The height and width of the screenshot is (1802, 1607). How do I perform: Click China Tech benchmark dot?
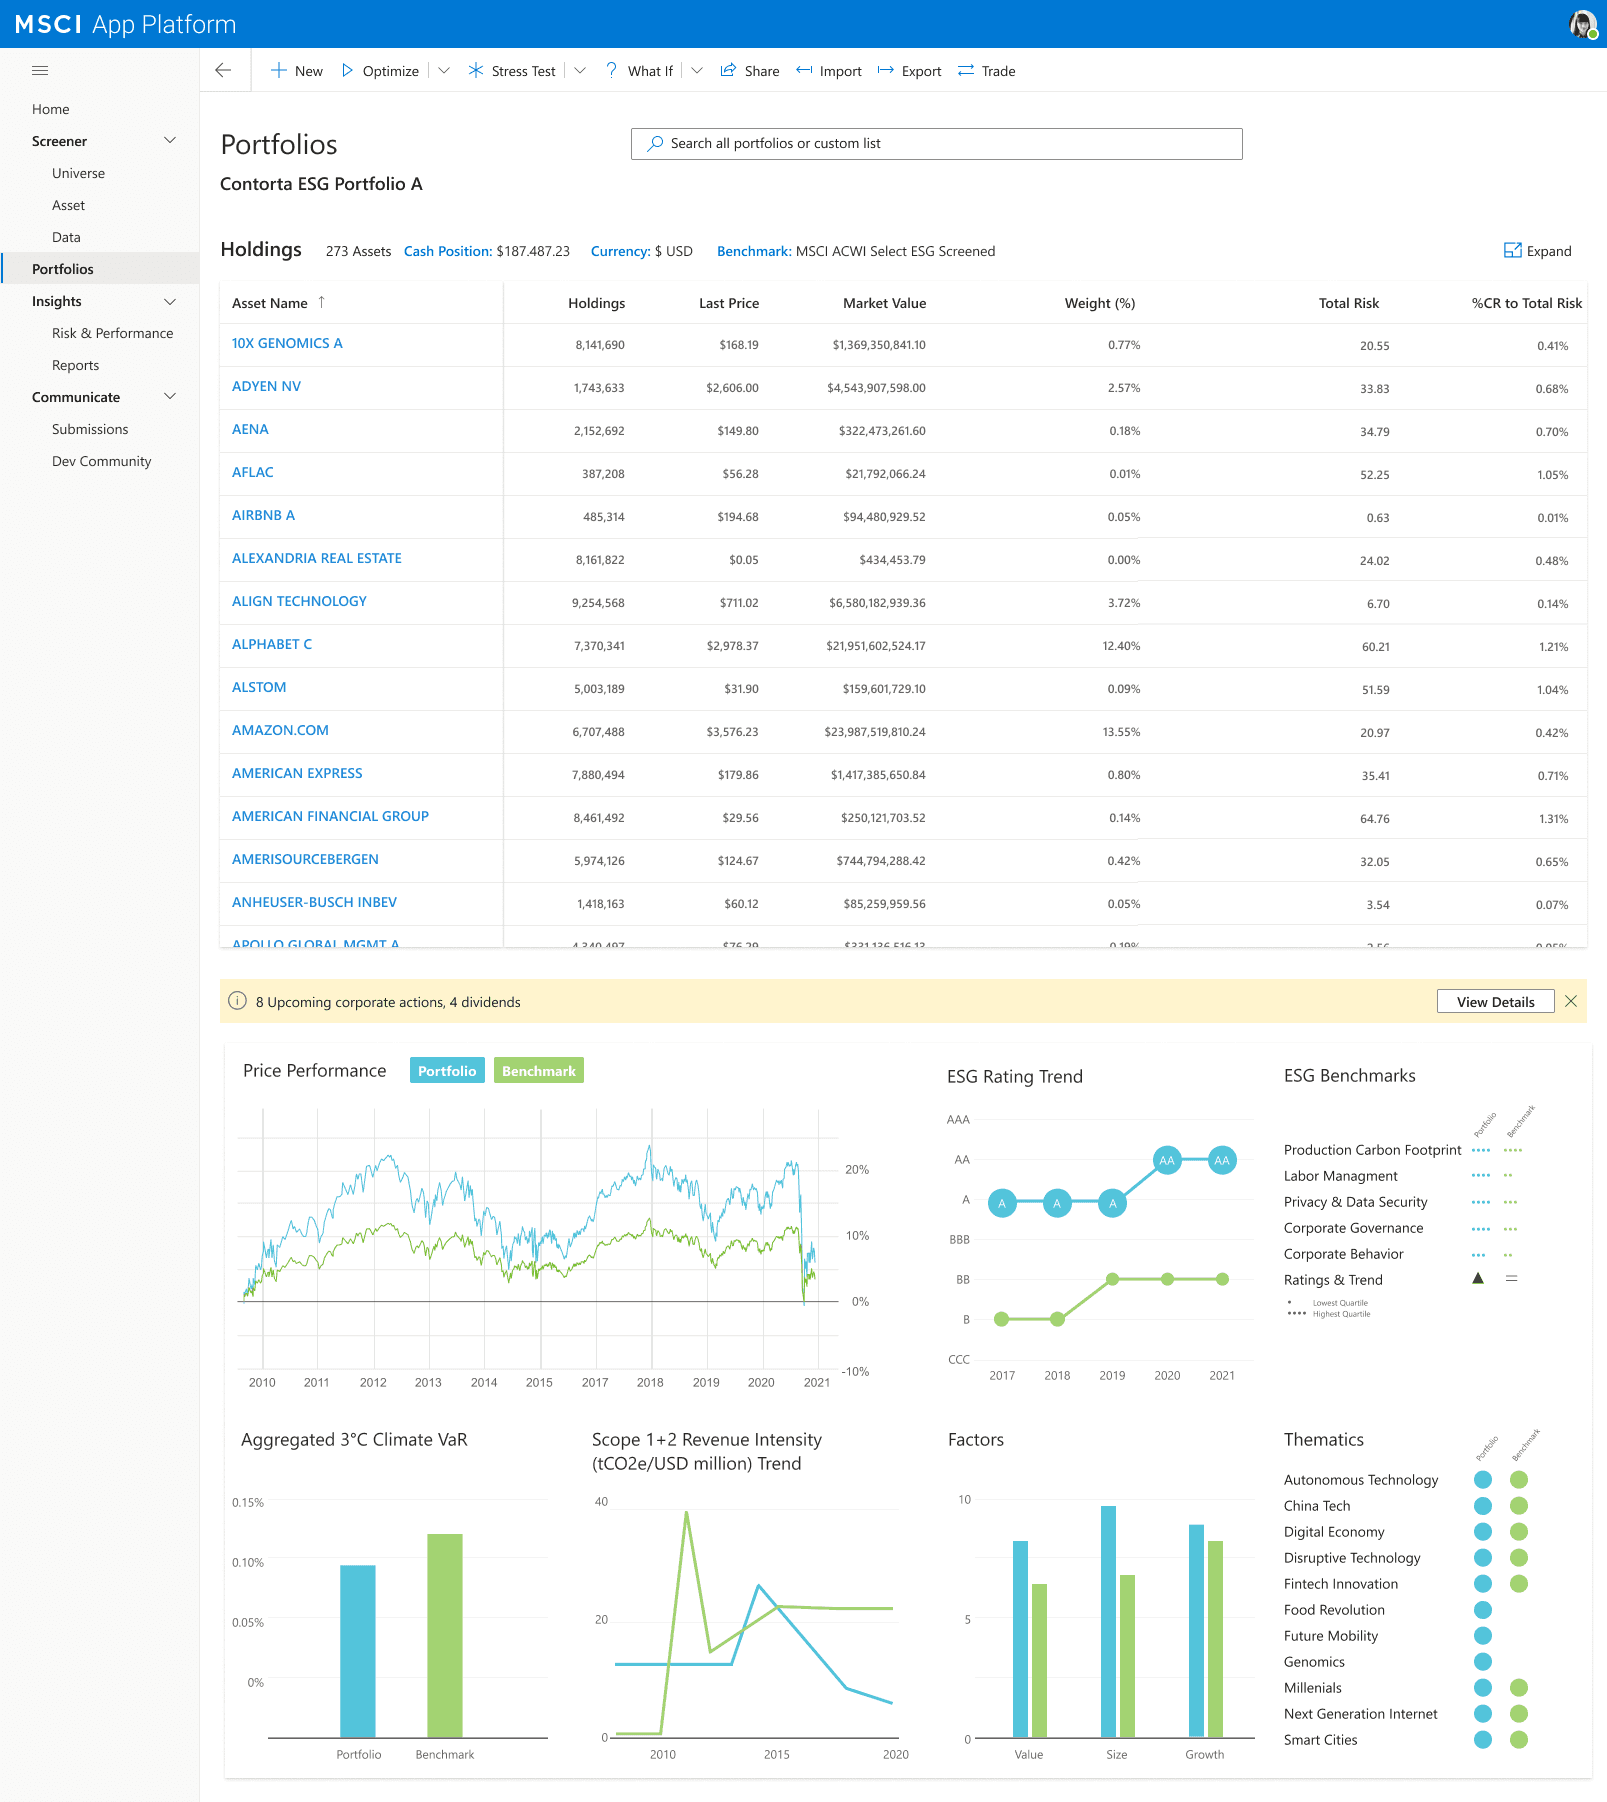pos(1519,1506)
